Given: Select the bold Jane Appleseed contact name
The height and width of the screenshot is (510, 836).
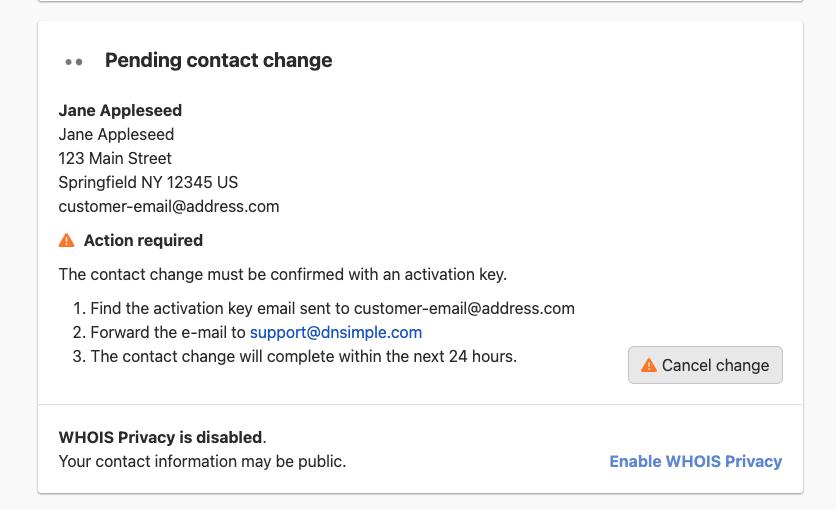Looking at the screenshot, I should 120,110.
